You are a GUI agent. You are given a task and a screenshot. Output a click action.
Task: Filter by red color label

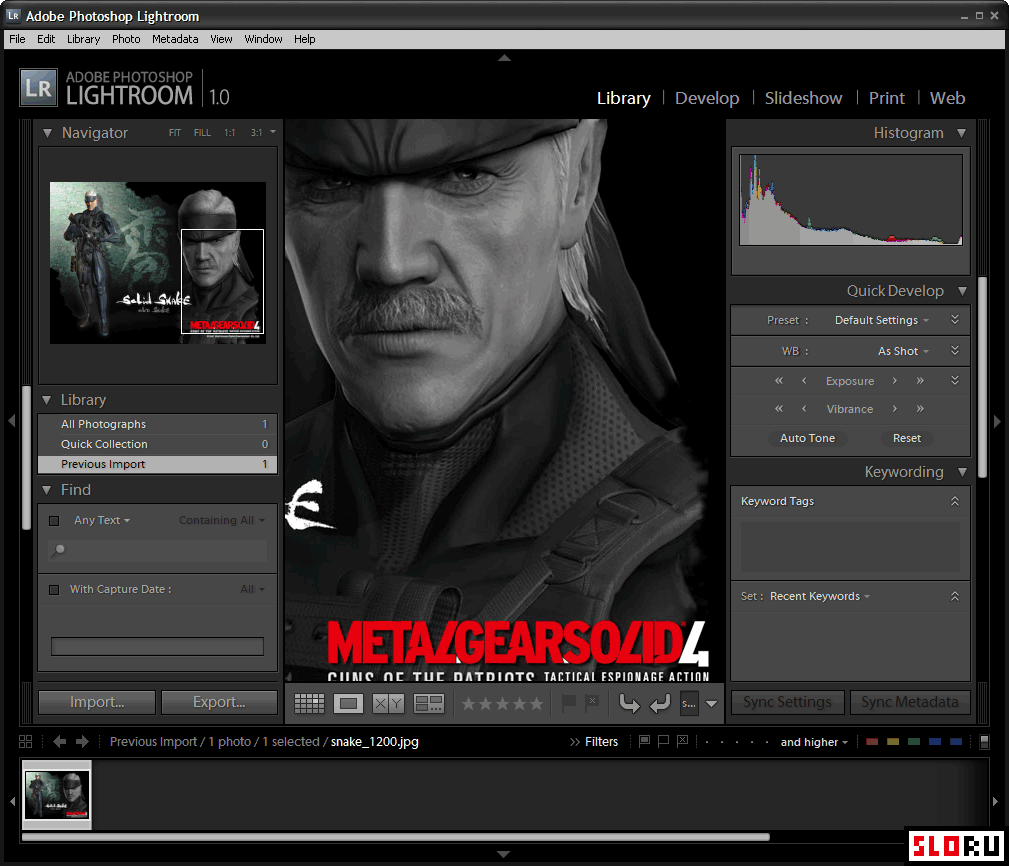pyautogui.click(x=872, y=742)
